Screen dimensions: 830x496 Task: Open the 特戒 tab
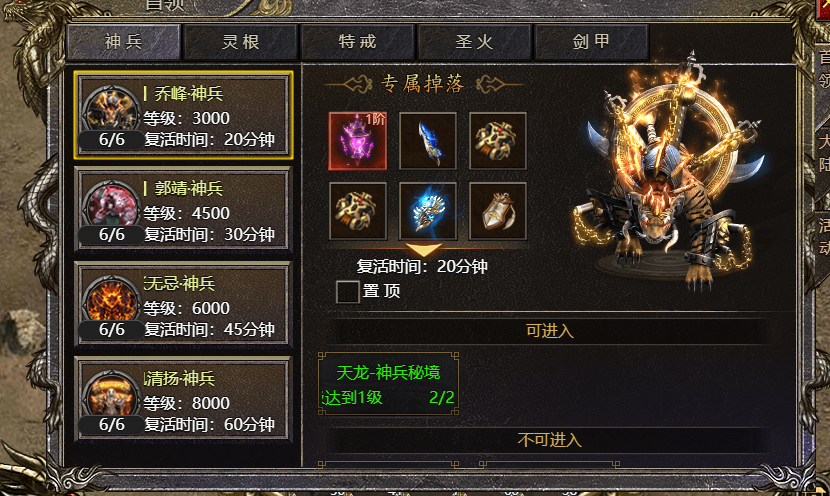tap(357, 42)
